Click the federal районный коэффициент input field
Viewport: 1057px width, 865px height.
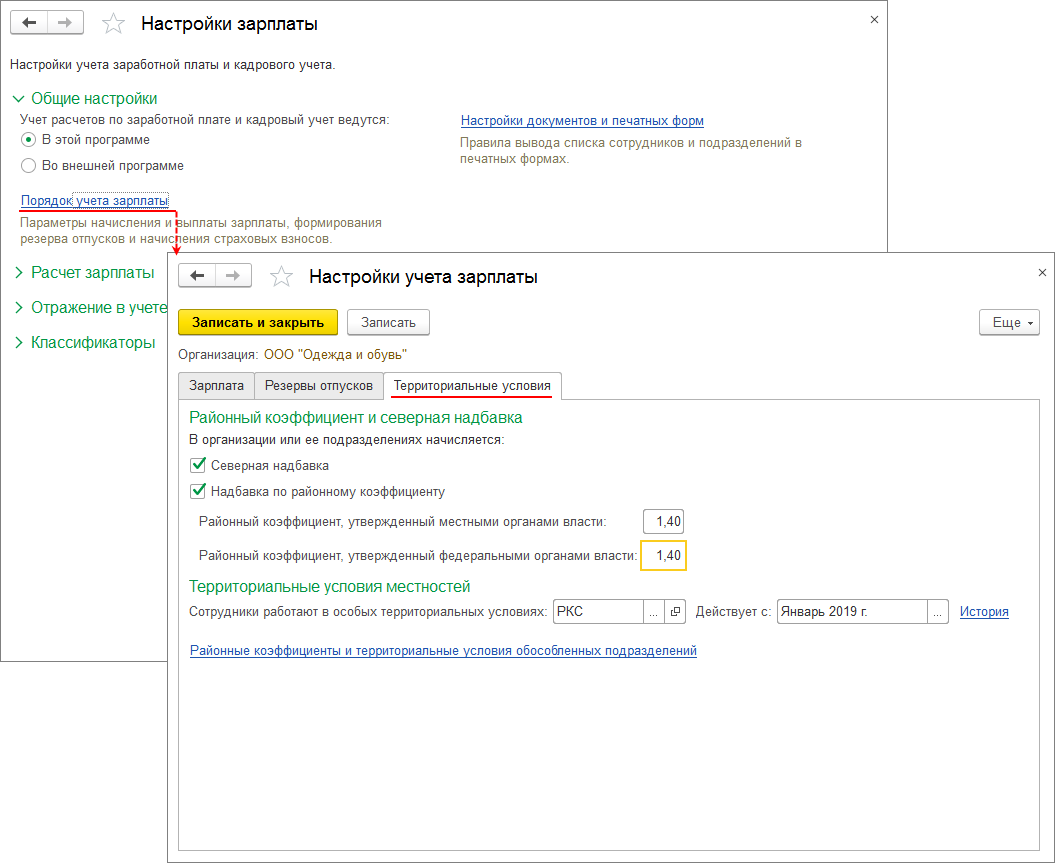[663, 555]
